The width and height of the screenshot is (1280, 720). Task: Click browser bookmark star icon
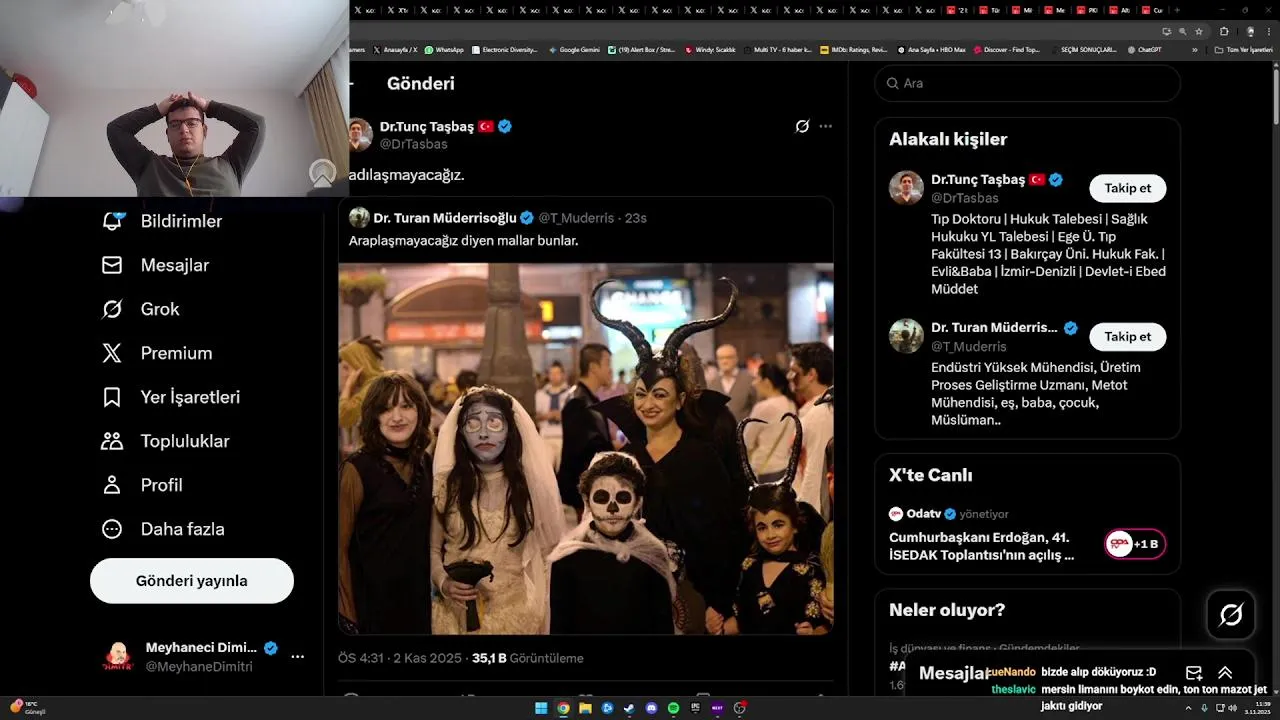point(1199,31)
